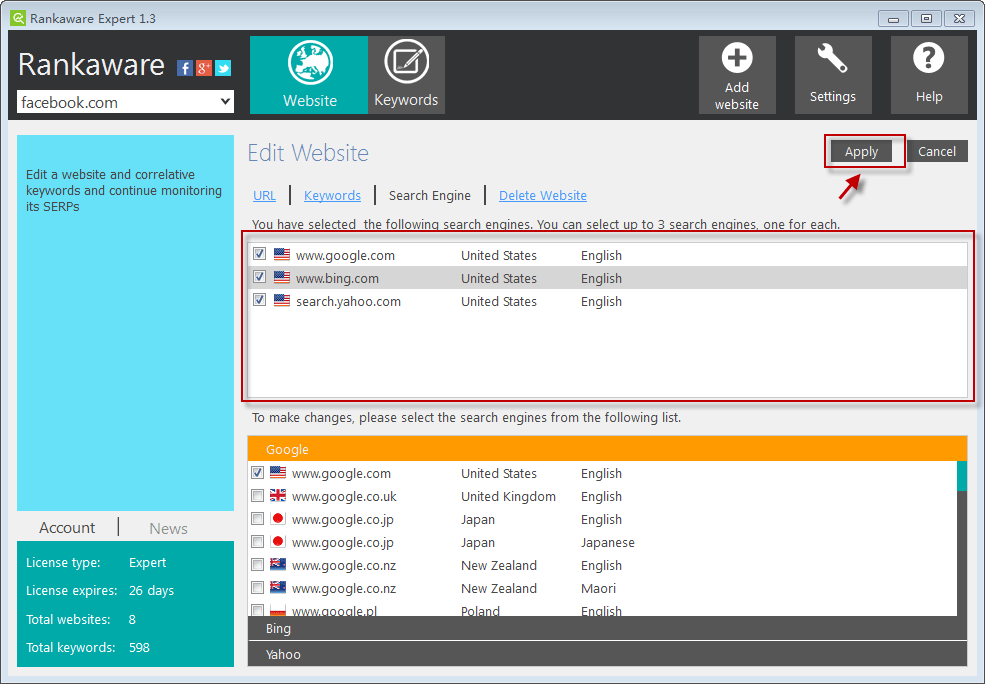This screenshot has width=986, height=685.
Task: Collapse the Google engines section
Action: click(x=607, y=449)
